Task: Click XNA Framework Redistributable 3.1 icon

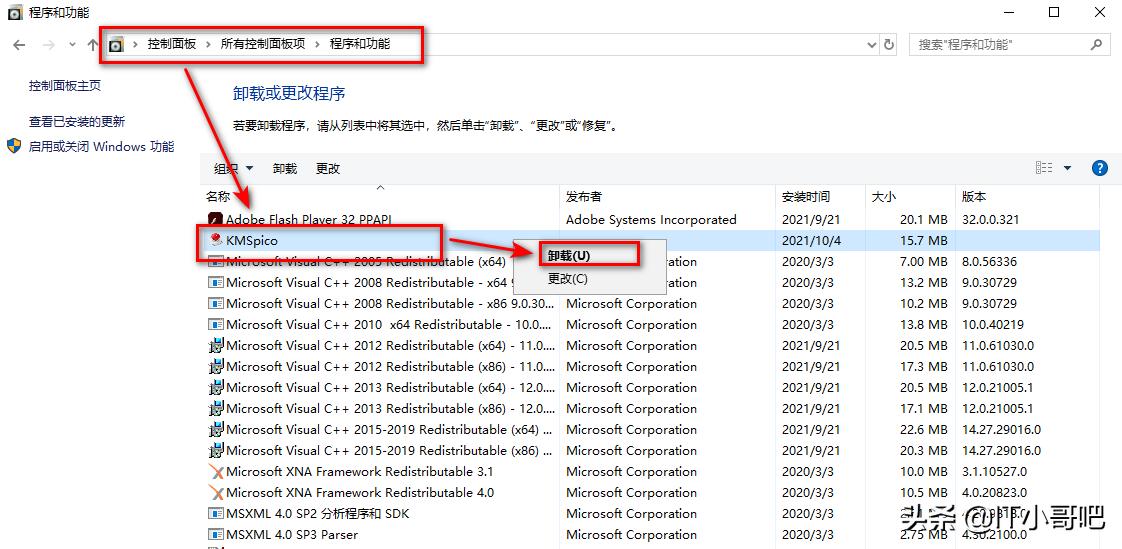Action: point(215,472)
